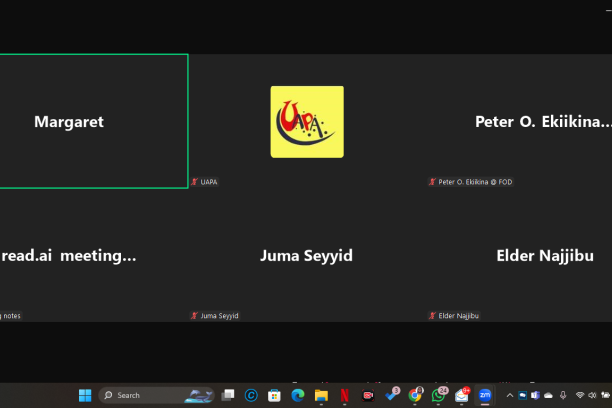Click the microphone tray icon
This screenshot has width=612, height=408.
563,395
